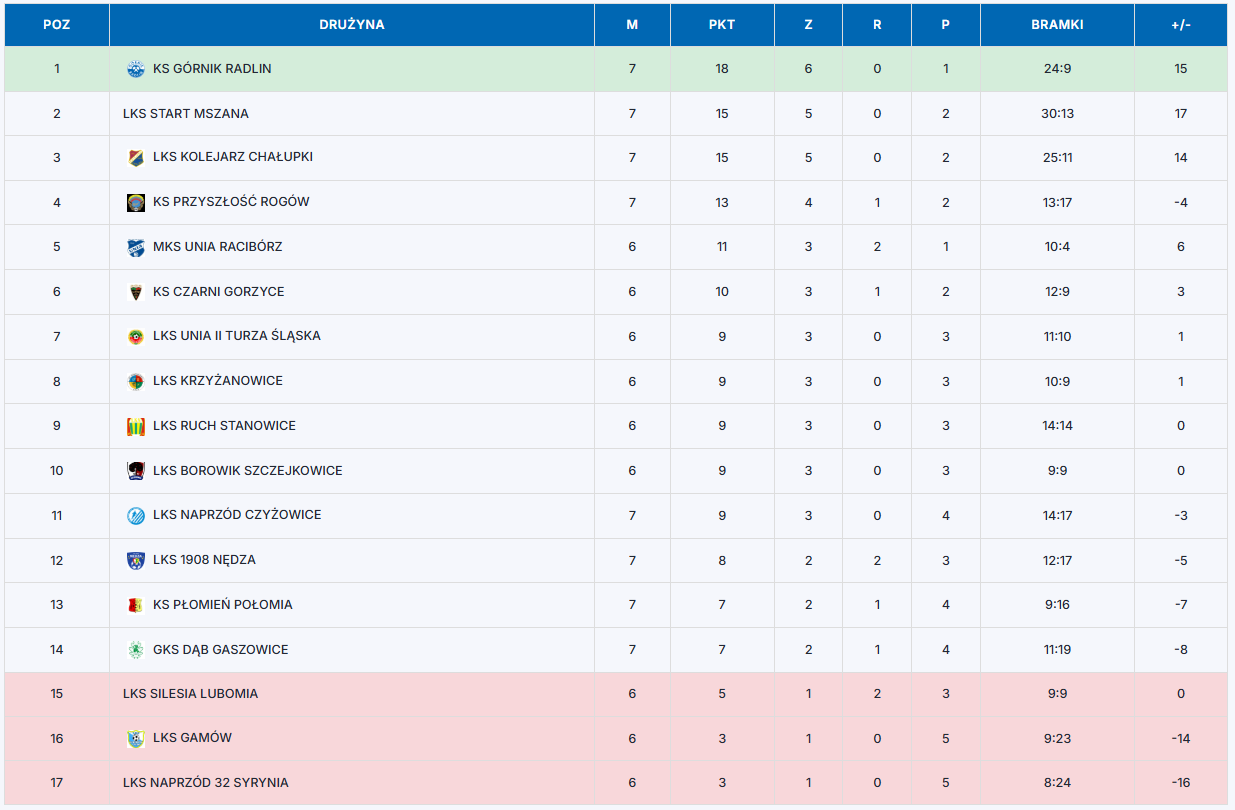Click the GKS Dąb Gaszowice logo
1235x810 pixels.
pos(136,650)
